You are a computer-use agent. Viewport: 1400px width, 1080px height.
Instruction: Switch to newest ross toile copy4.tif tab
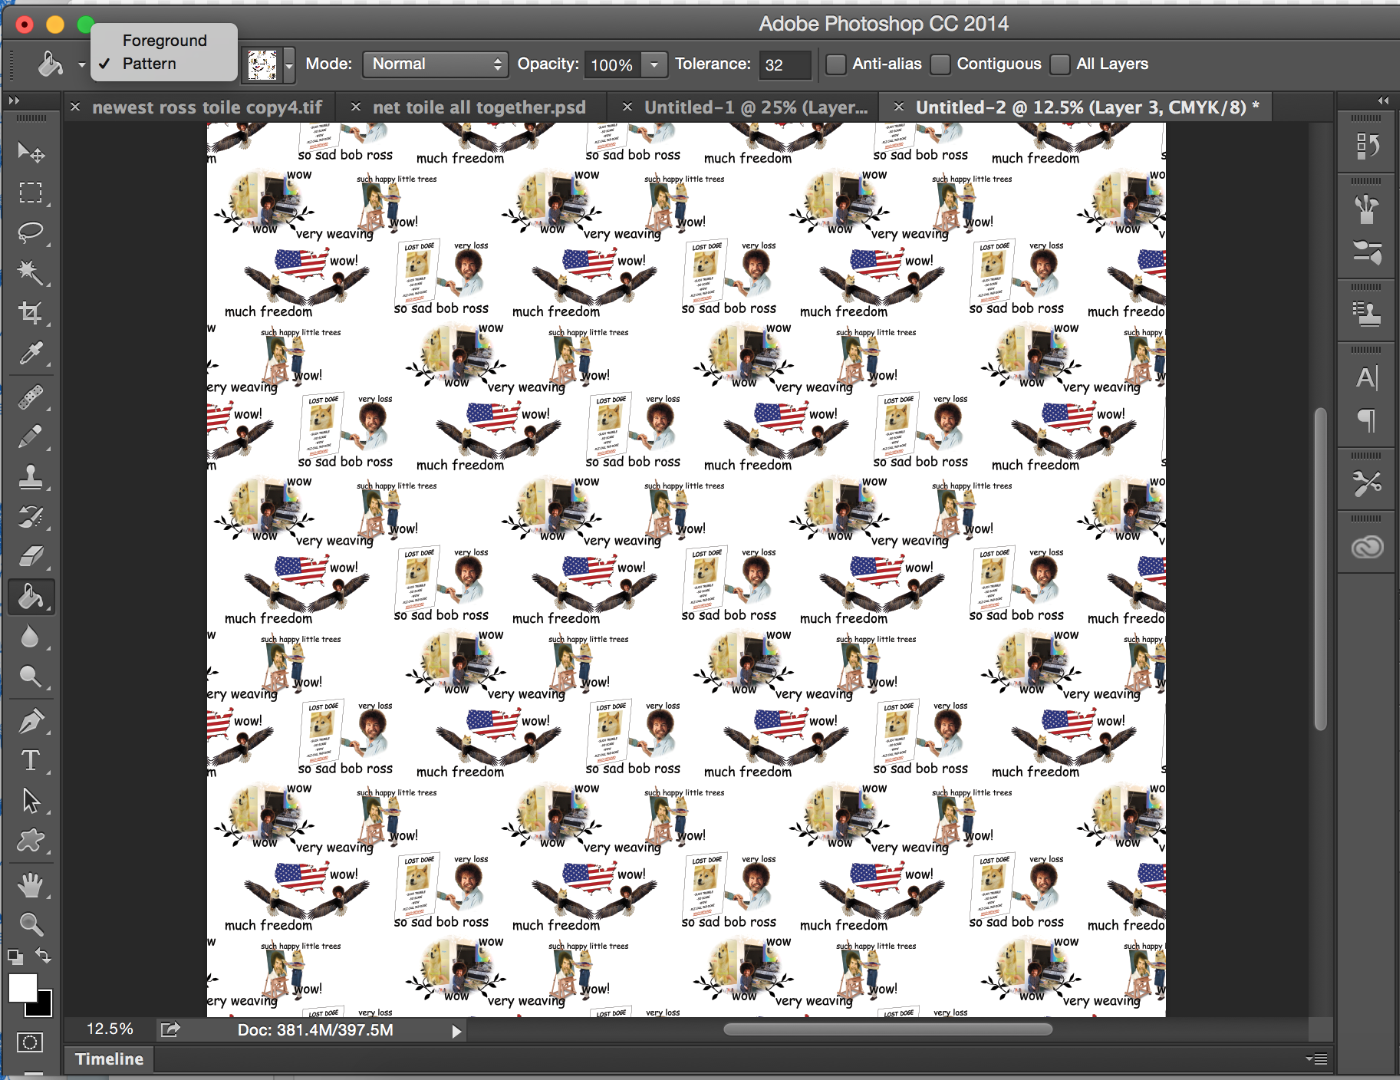207,107
